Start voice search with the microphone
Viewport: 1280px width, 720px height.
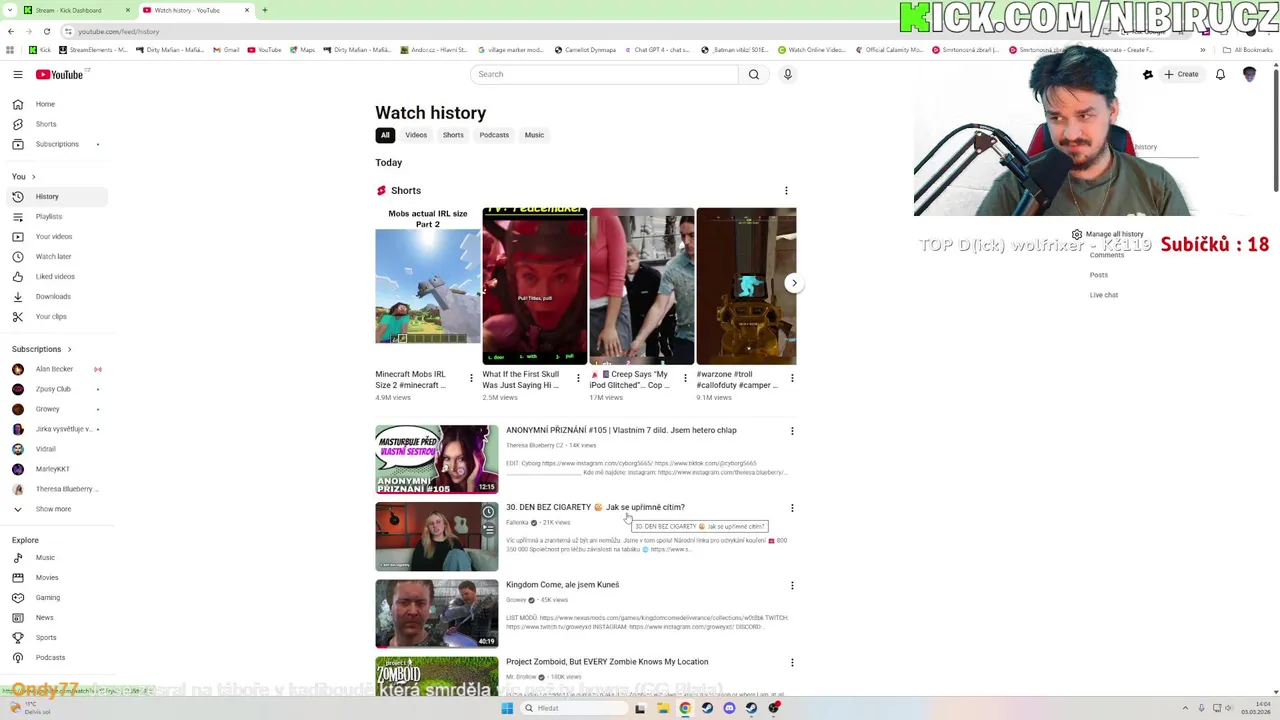(788, 74)
